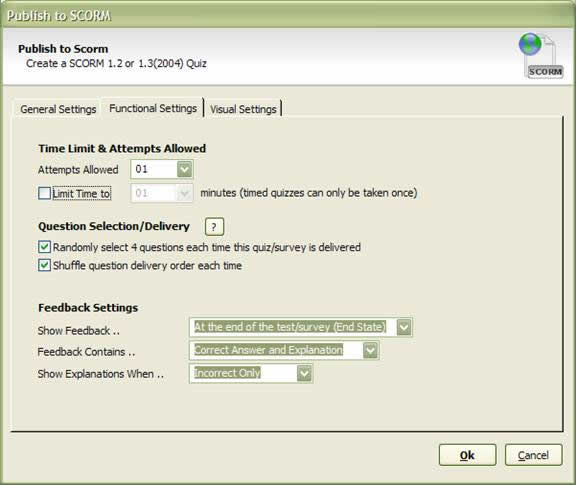Uncheck Randomly select 4 questions option
The width and height of the screenshot is (576, 485).
click(x=44, y=247)
